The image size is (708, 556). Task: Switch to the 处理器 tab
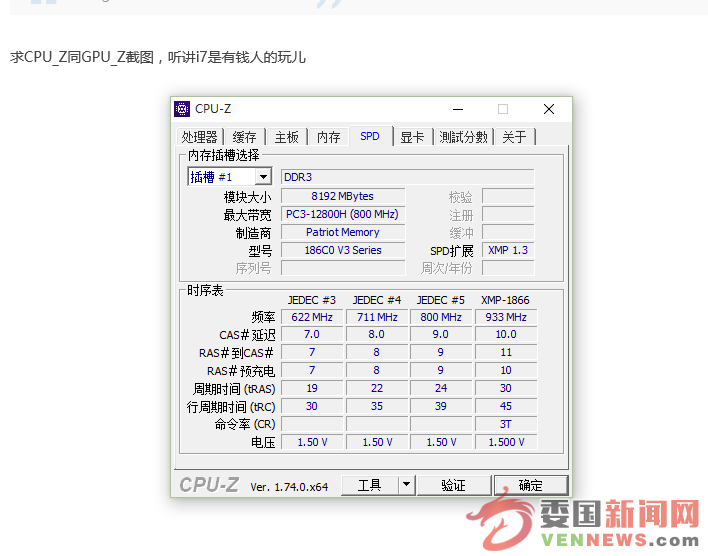tap(200, 137)
